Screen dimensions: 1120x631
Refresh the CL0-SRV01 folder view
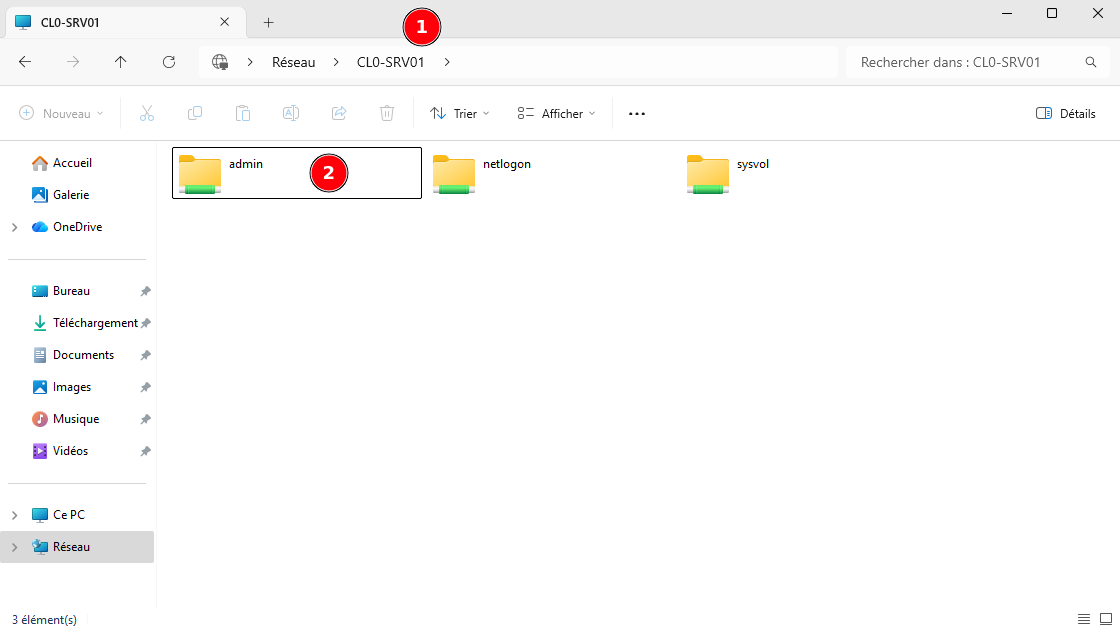pyautogui.click(x=169, y=62)
